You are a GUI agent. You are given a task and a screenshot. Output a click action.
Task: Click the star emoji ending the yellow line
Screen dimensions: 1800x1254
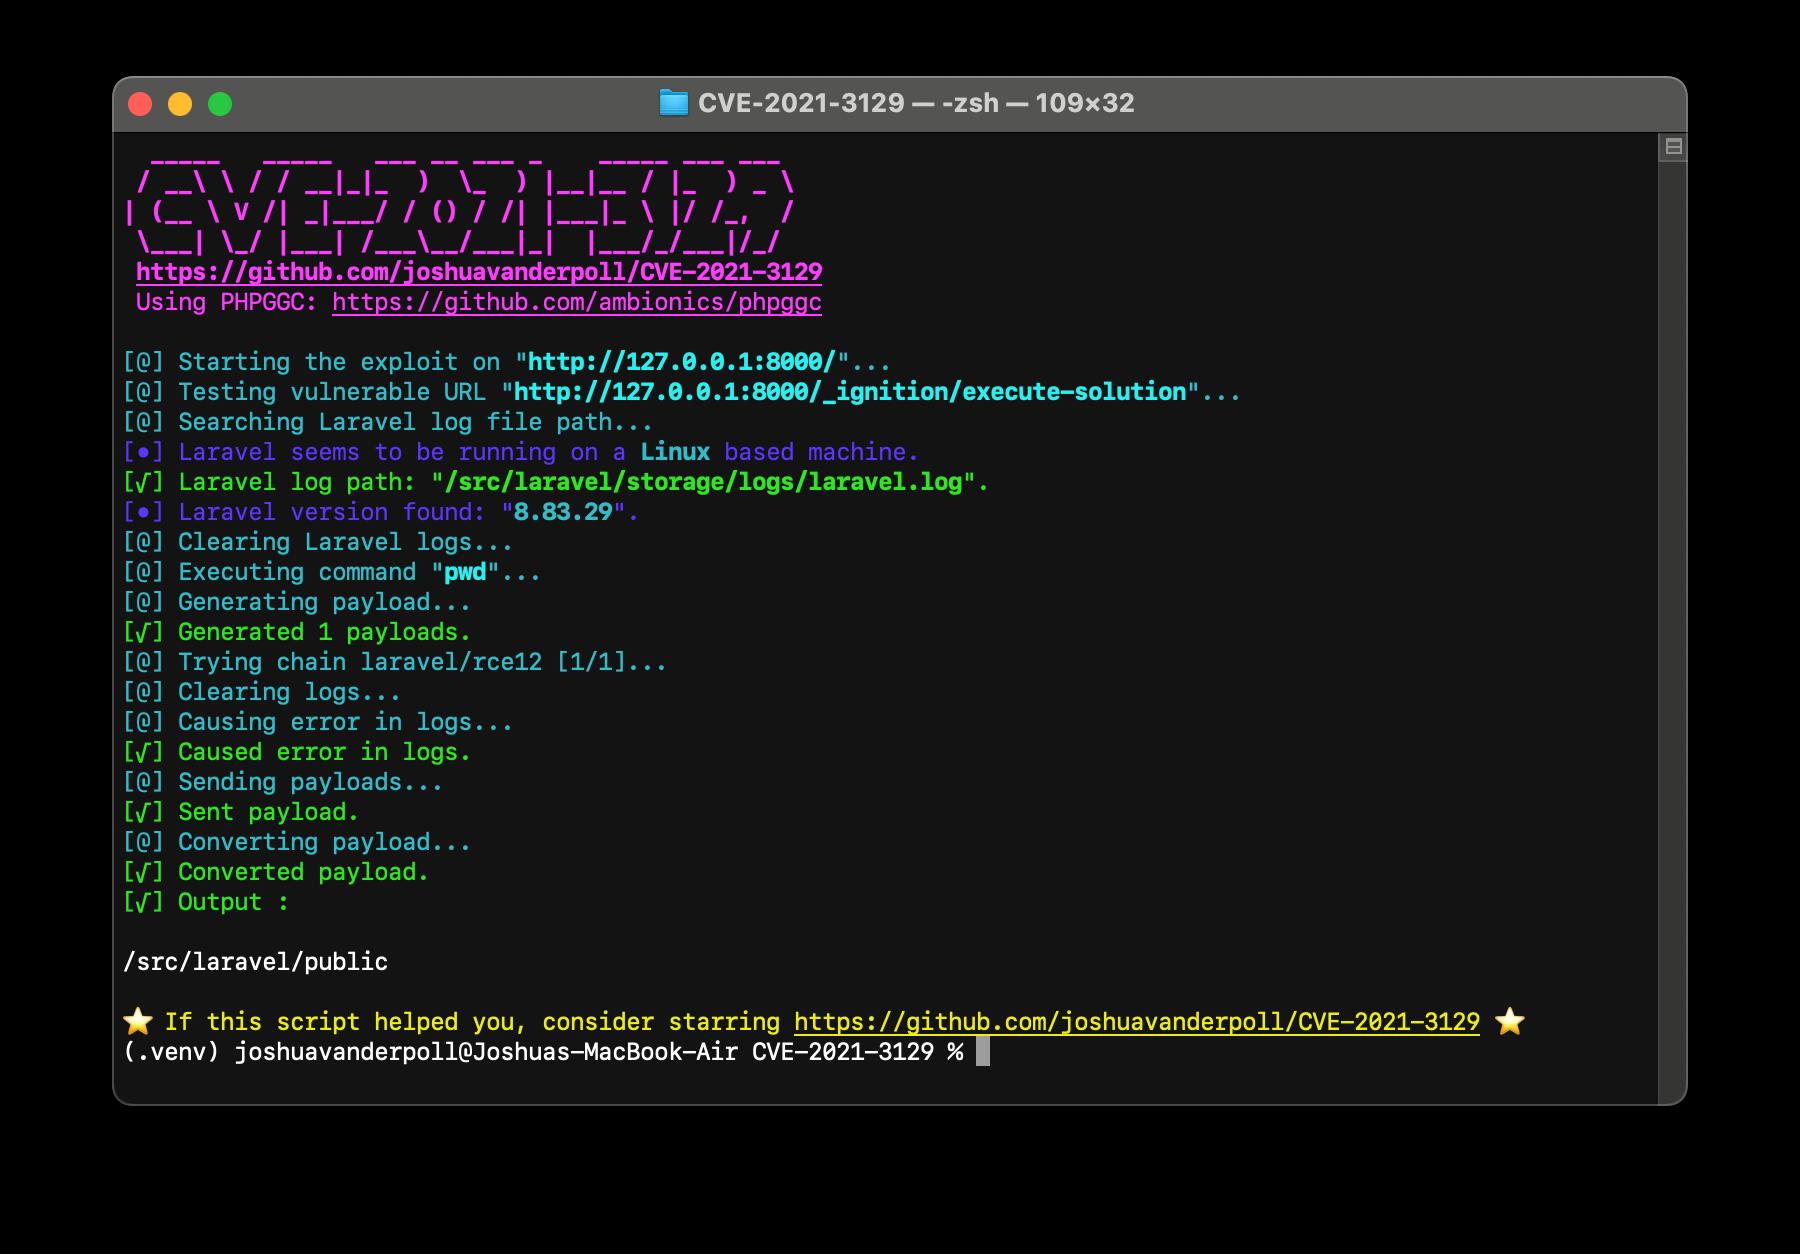coord(1509,1022)
